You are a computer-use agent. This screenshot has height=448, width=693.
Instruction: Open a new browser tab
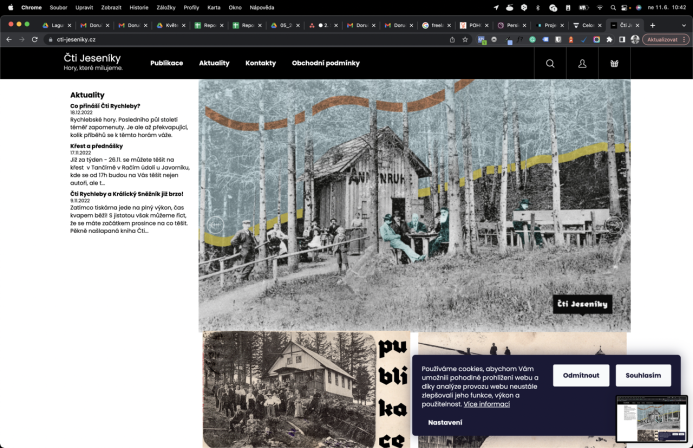tap(652, 25)
